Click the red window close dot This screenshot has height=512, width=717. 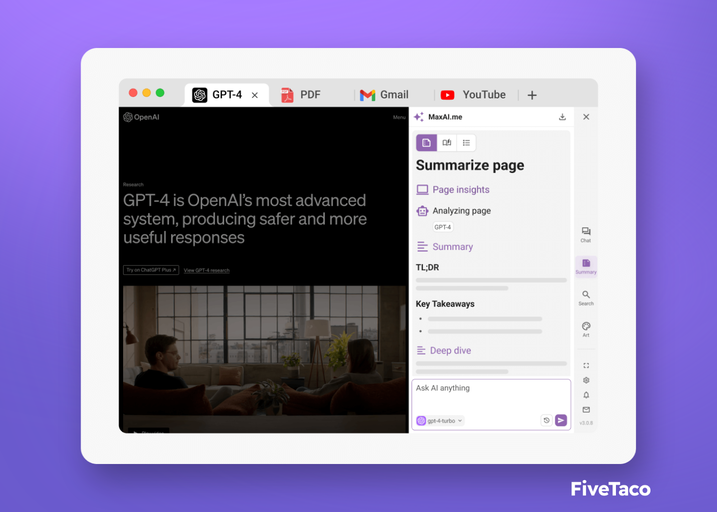[x=133, y=93]
